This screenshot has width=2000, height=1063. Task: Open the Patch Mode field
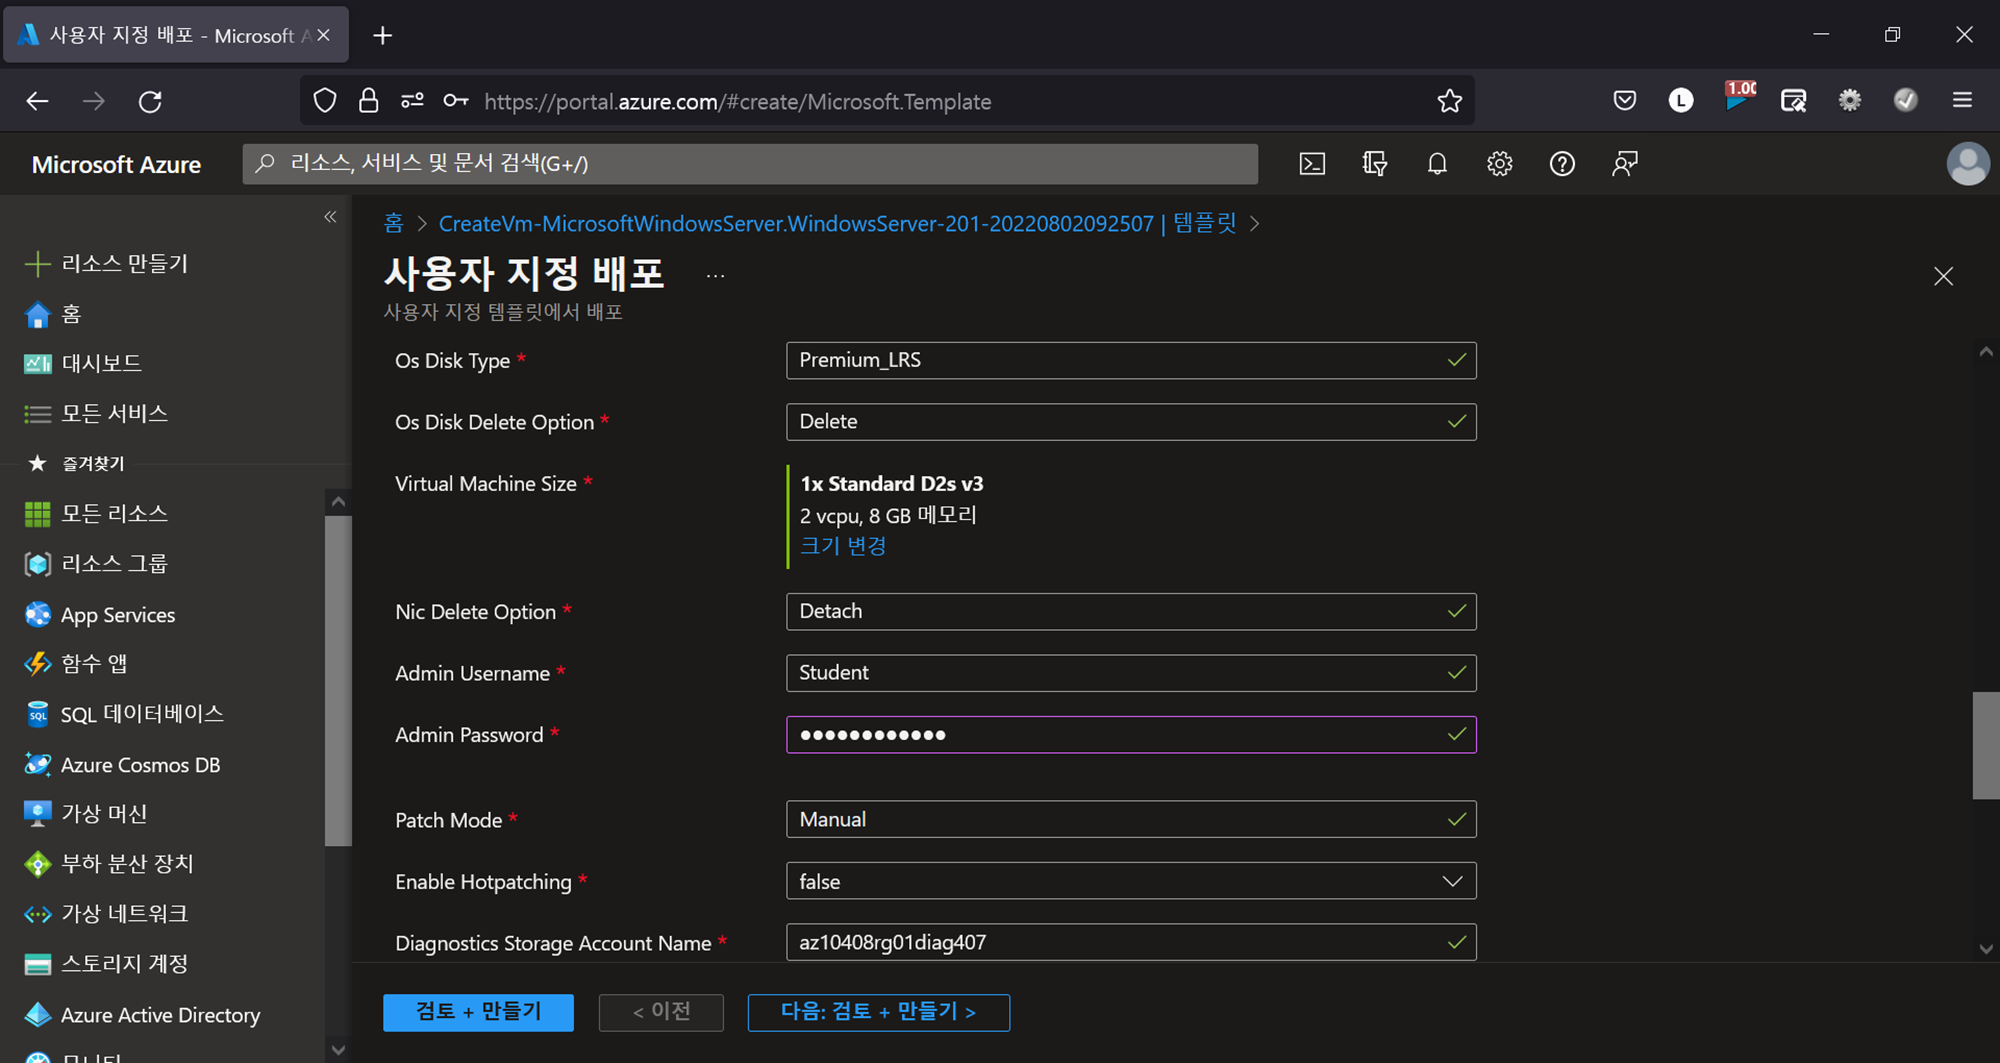pyautogui.click(x=1131, y=819)
